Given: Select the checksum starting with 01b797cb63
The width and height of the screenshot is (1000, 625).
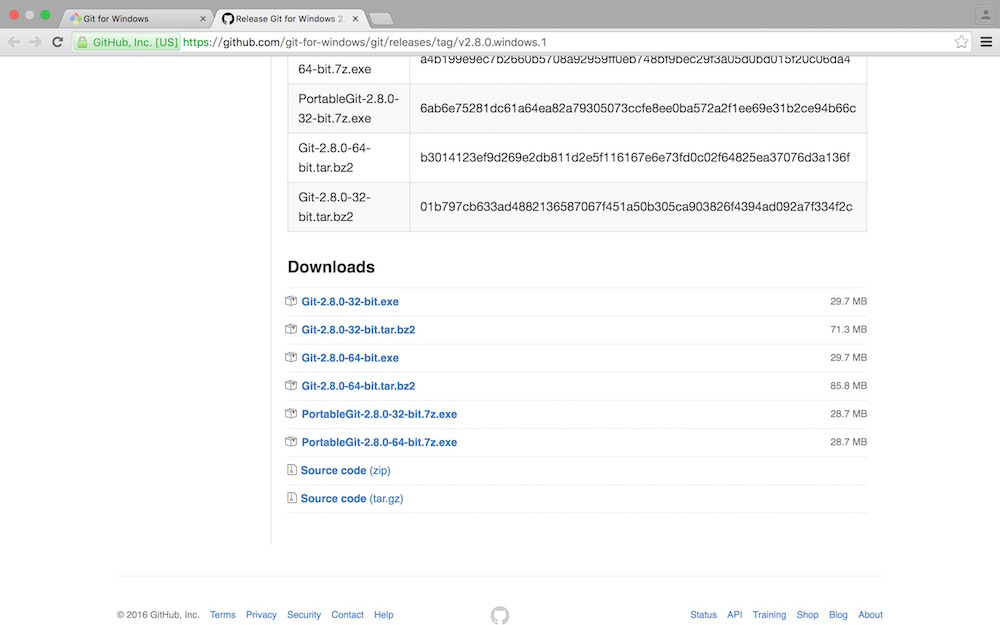Looking at the screenshot, I should pyautogui.click(x=636, y=207).
